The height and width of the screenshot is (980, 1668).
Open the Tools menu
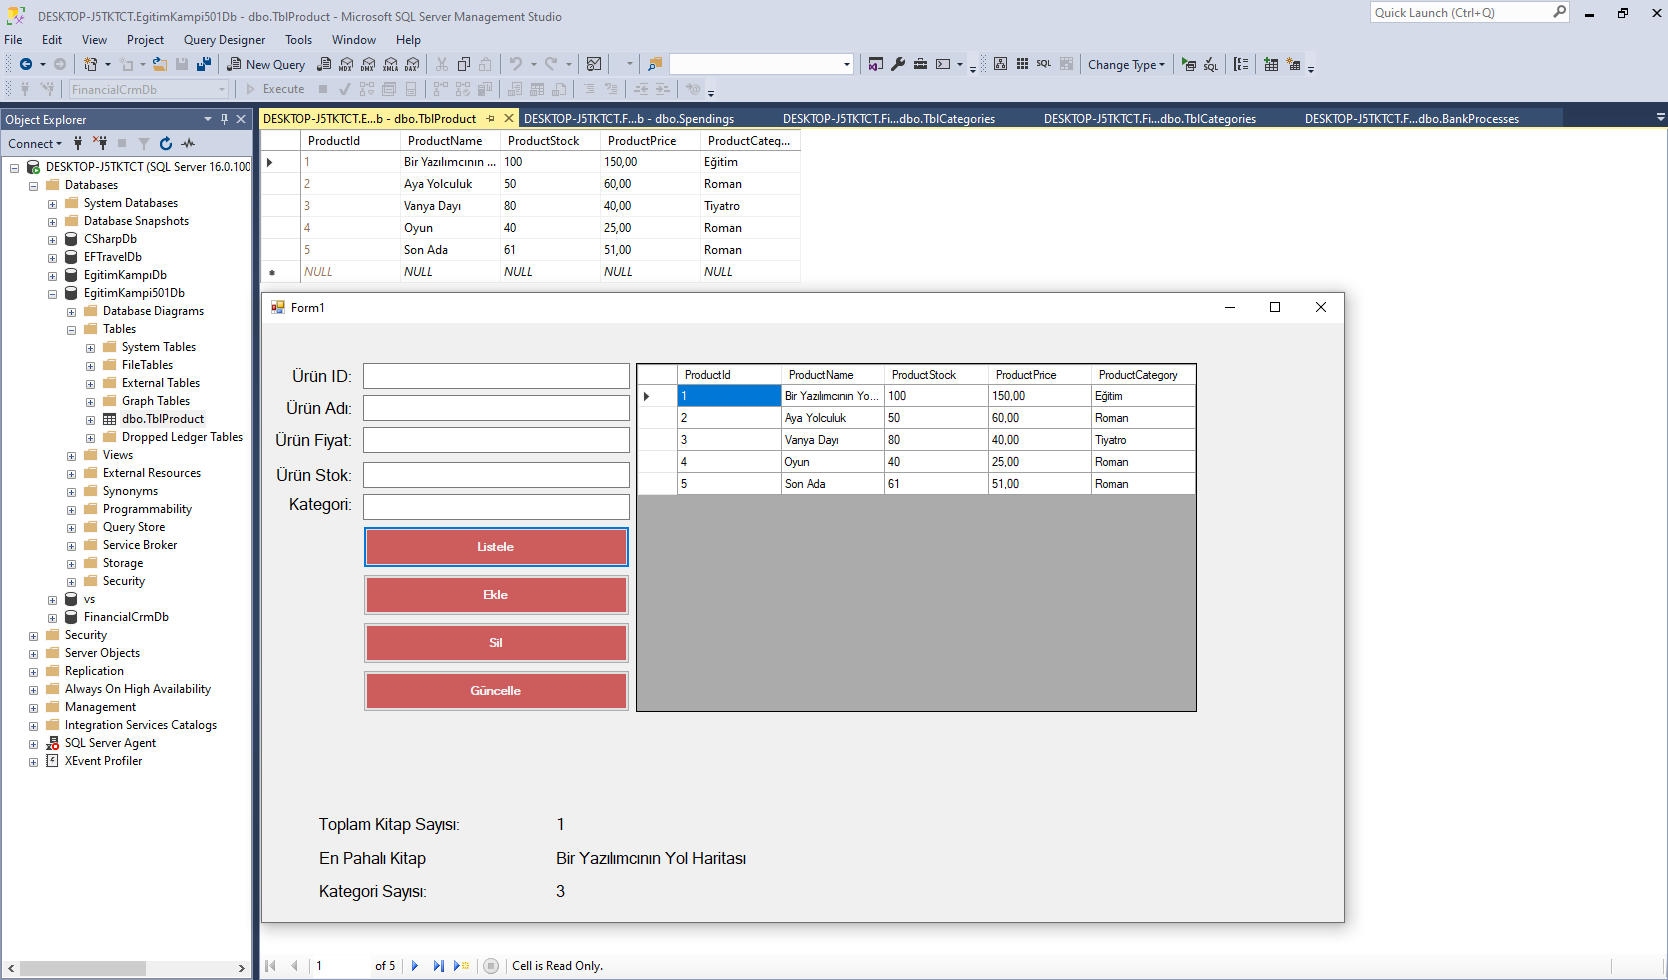coord(298,40)
